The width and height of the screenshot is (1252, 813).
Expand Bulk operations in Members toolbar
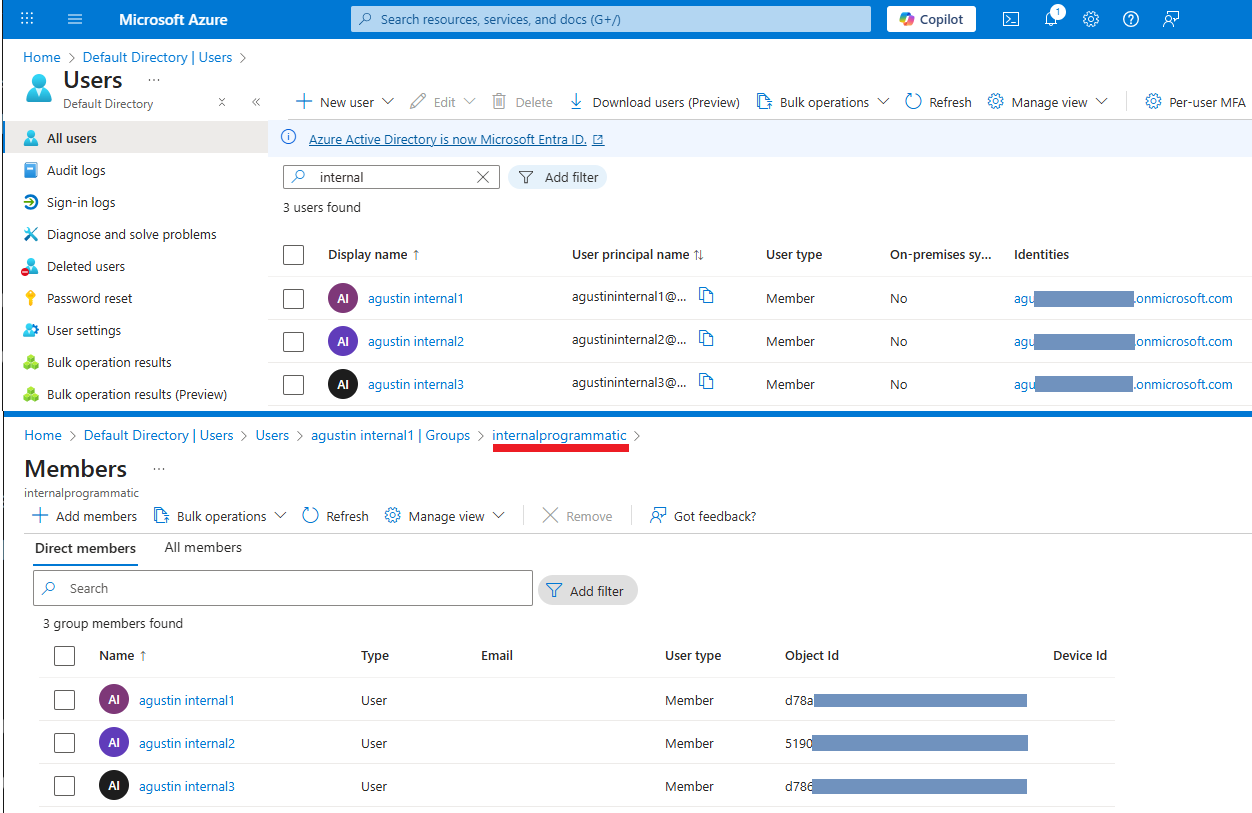[x=220, y=516]
